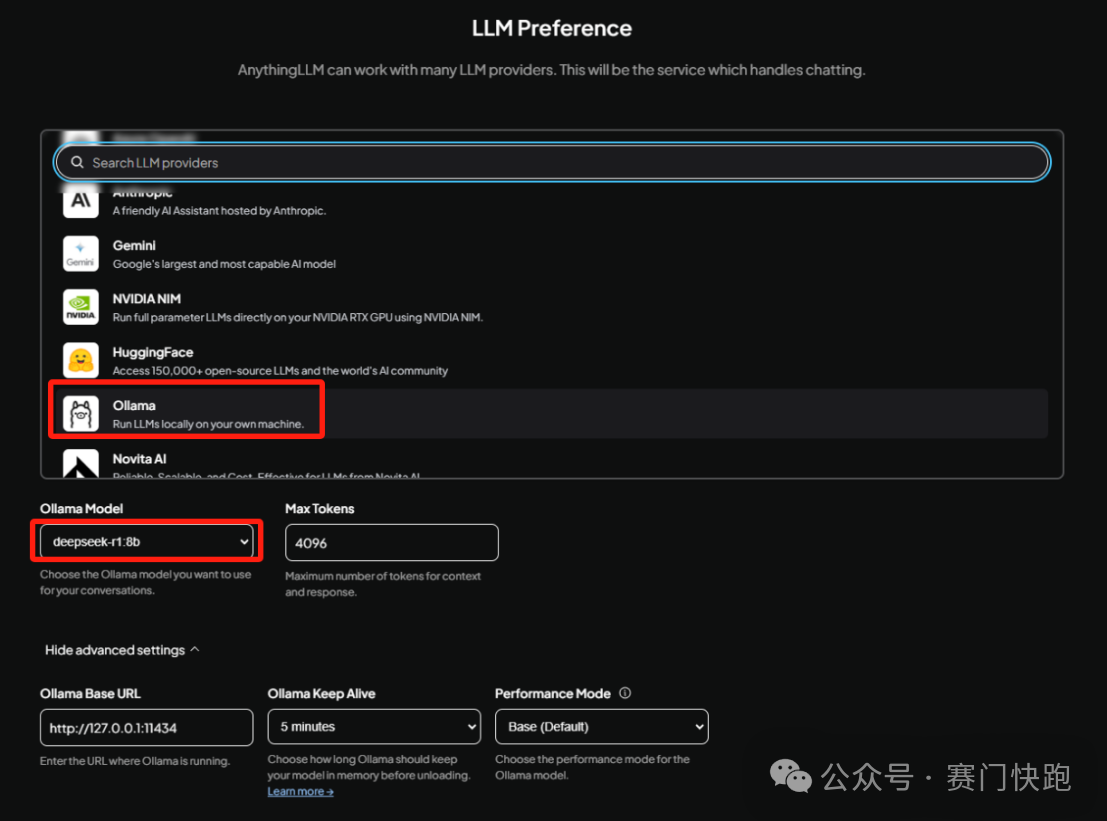
Task: Focus the Search LLM providers field
Action: pos(552,162)
